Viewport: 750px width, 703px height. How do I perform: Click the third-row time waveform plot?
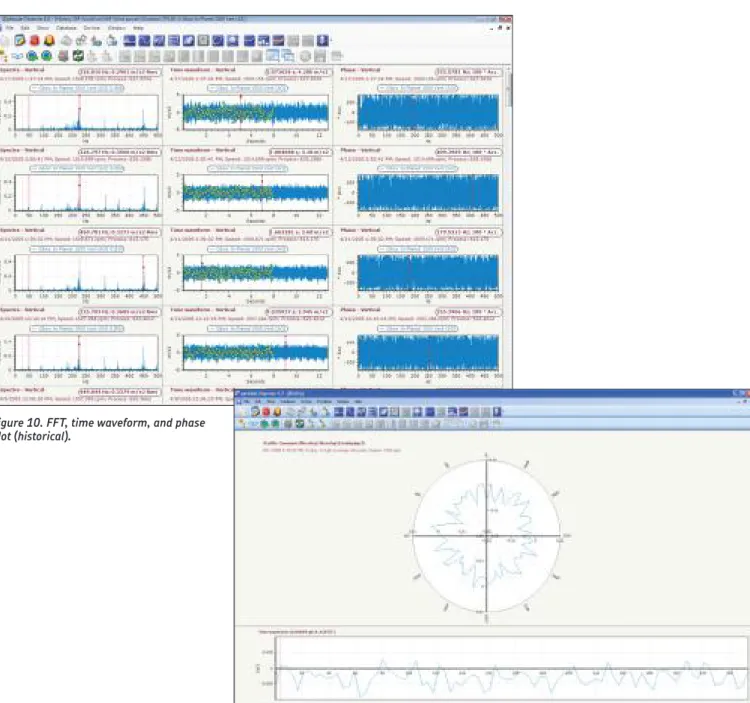[x=255, y=273]
